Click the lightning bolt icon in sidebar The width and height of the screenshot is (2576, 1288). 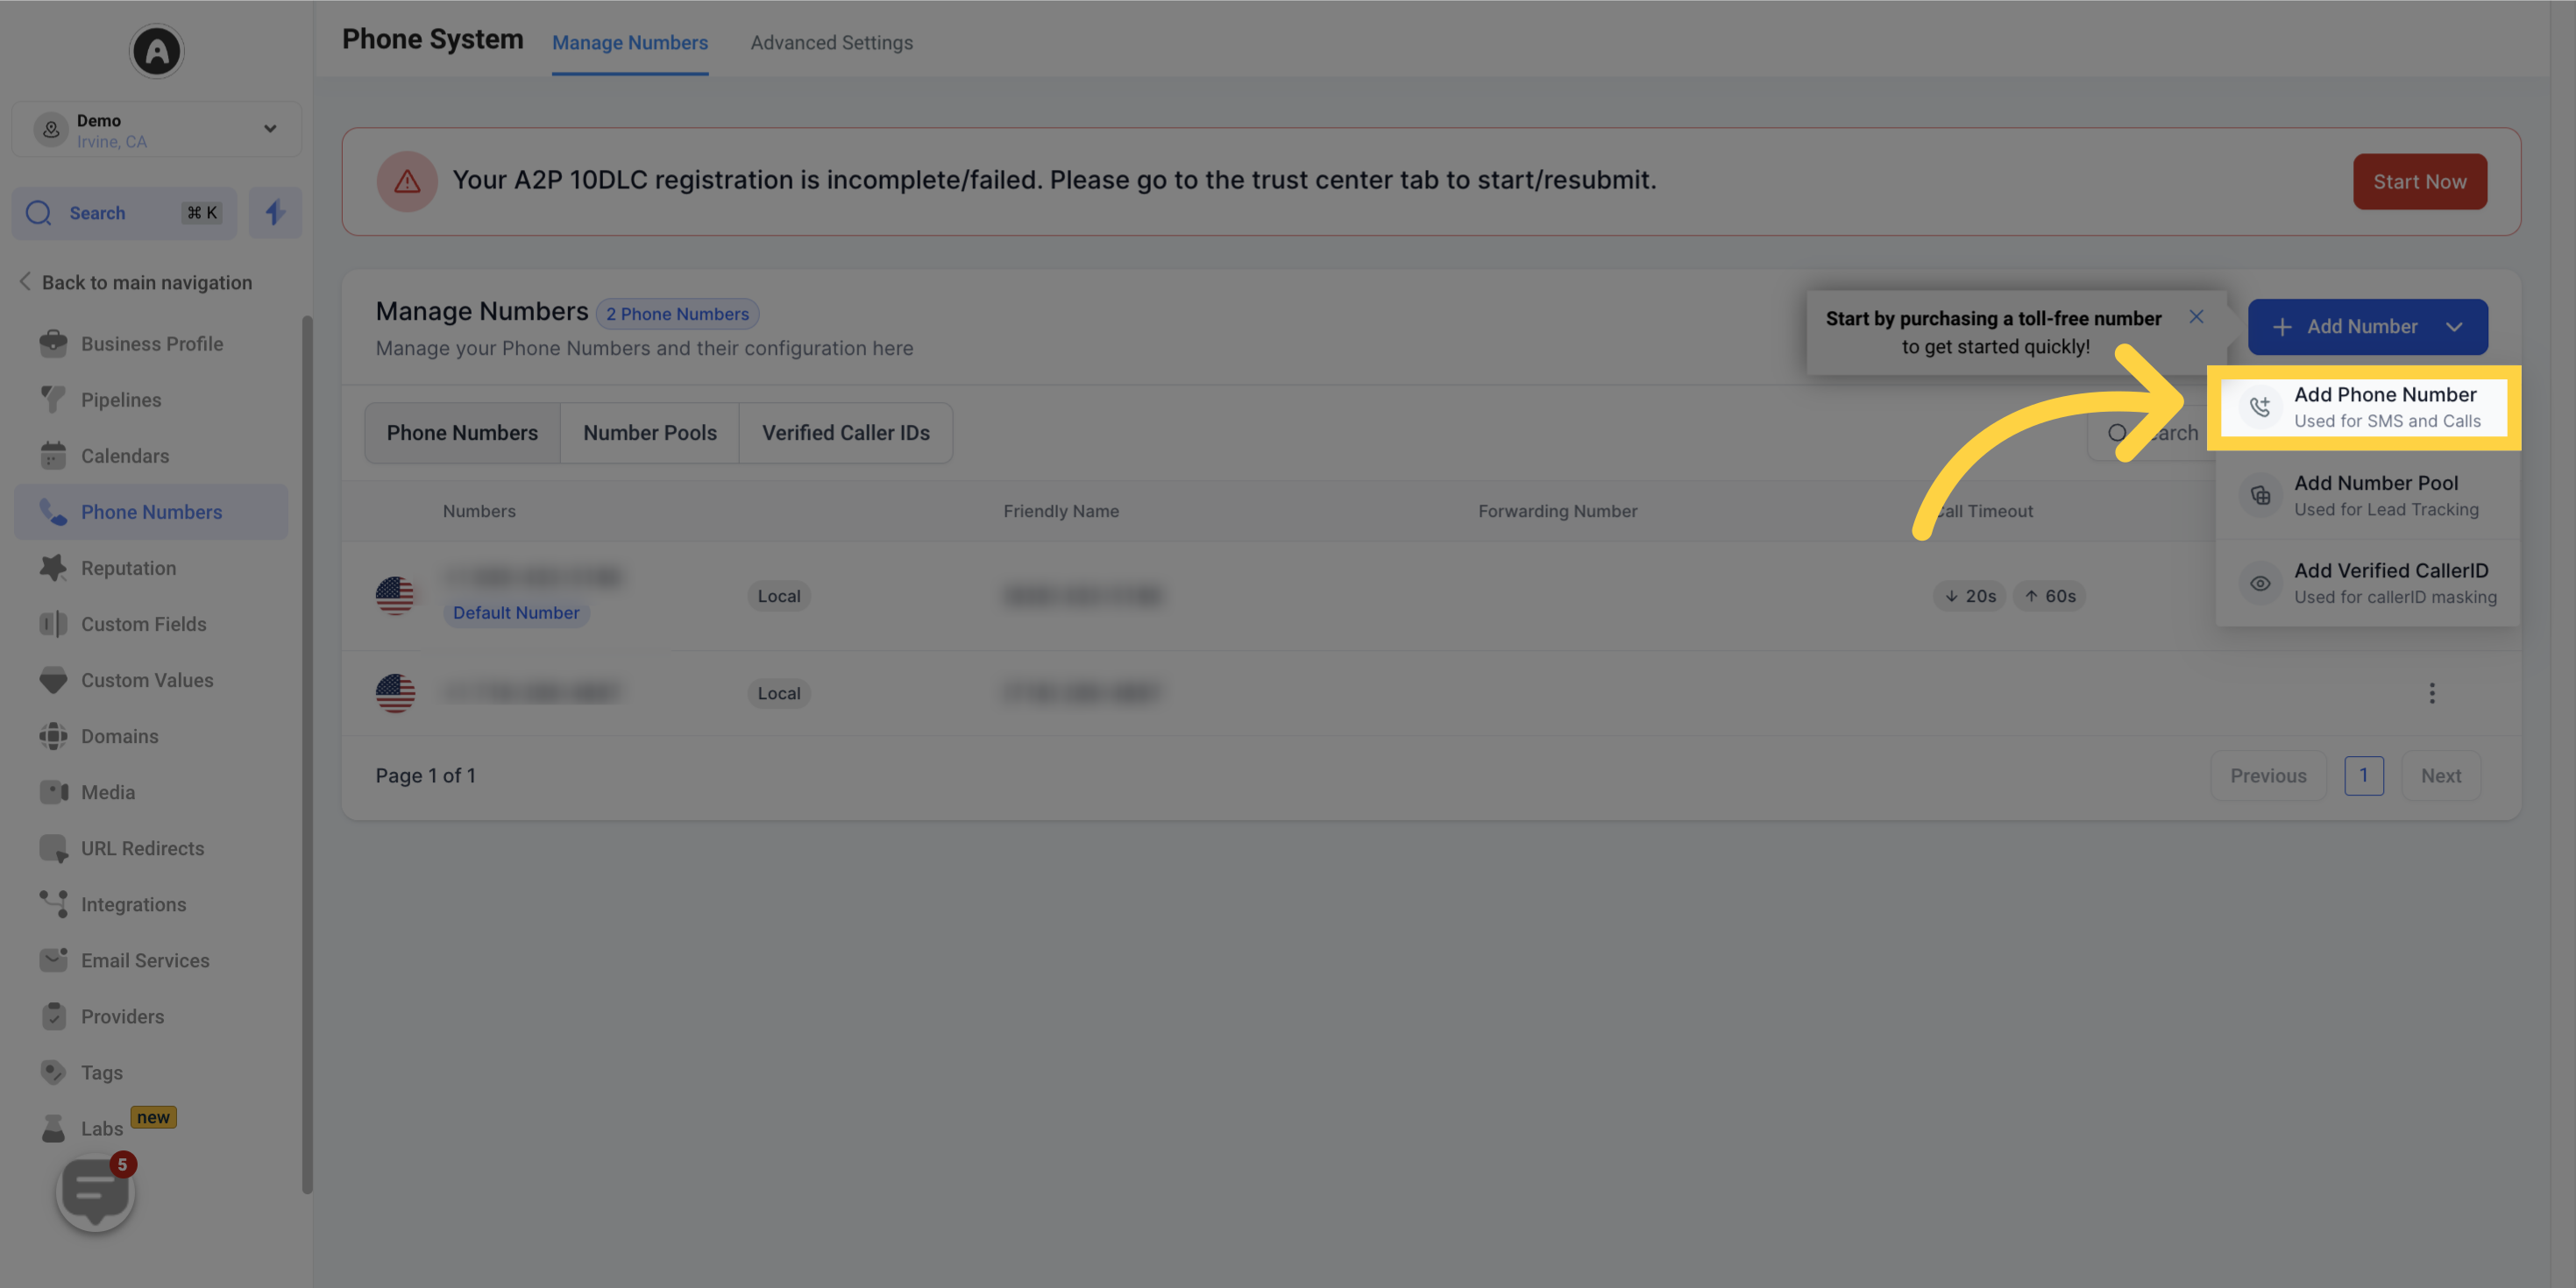click(x=274, y=212)
